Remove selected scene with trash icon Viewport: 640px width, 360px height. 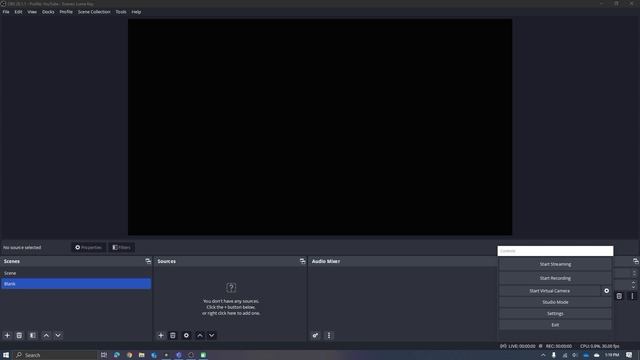(x=19, y=335)
